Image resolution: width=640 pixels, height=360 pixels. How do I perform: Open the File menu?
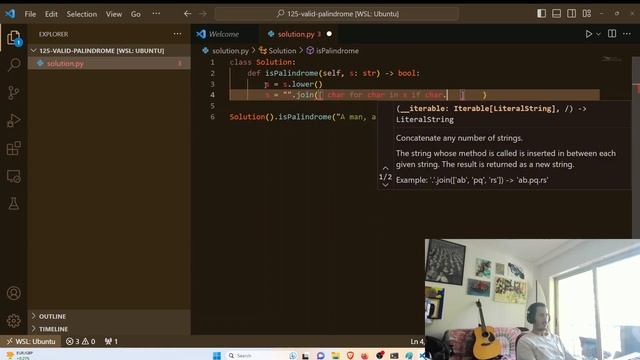[x=30, y=14]
